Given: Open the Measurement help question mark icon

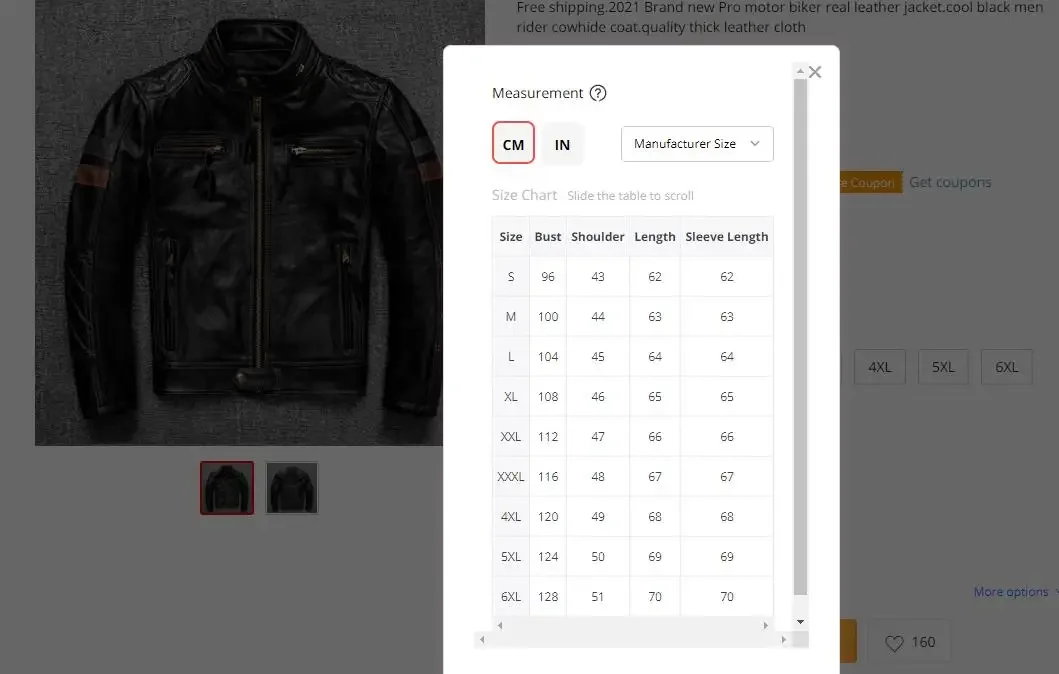Looking at the screenshot, I should (x=598, y=93).
